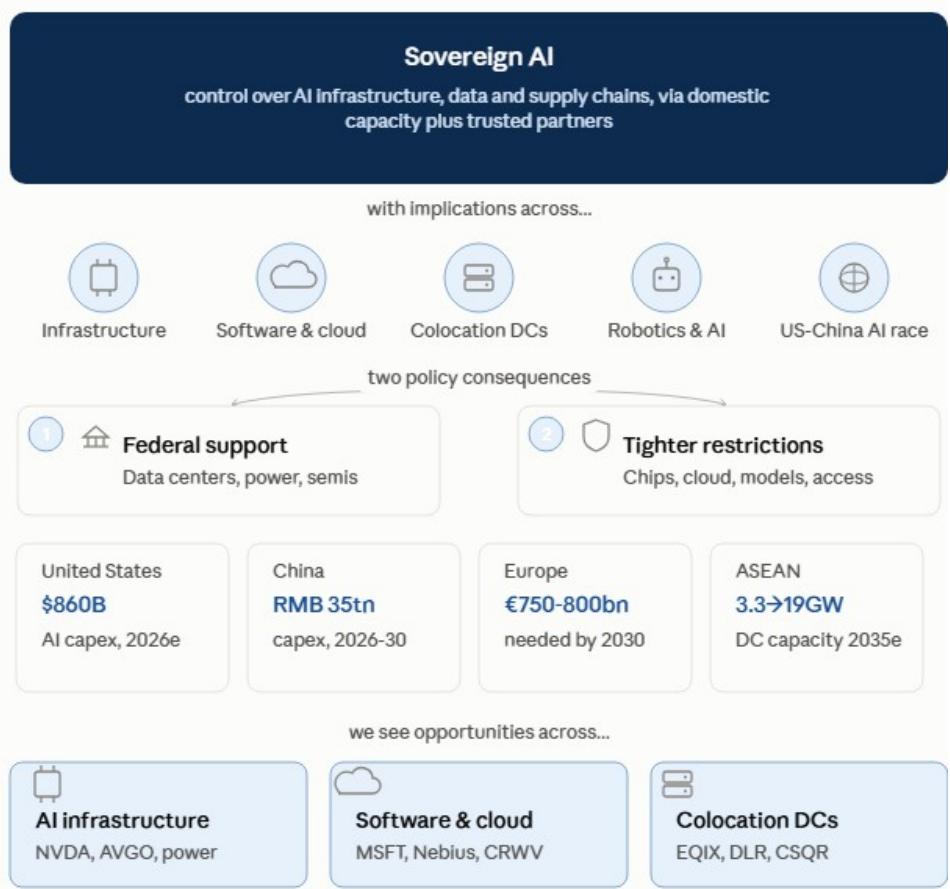Click Colocation DCs opportunity card heading

coord(757,821)
